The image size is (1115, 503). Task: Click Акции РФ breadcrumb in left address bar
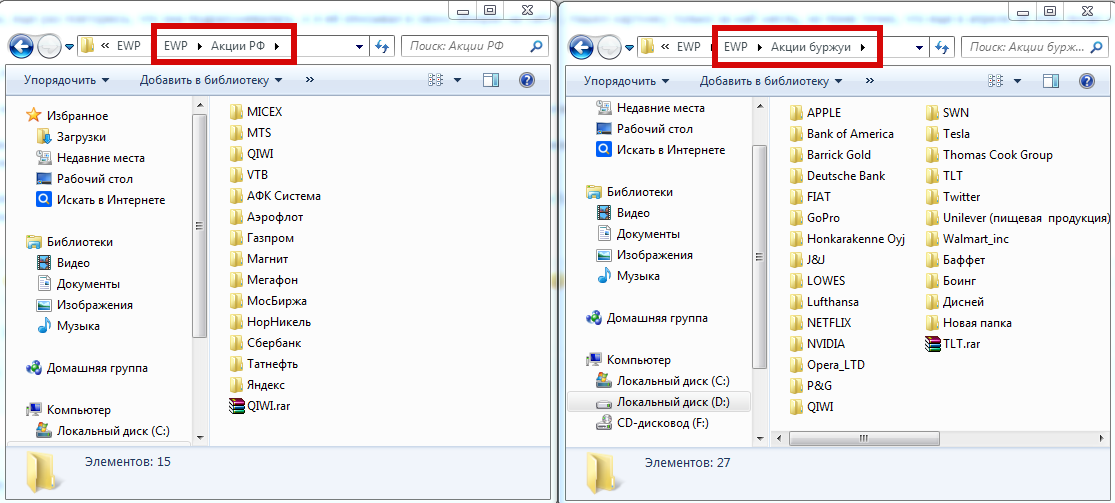(x=238, y=47)
